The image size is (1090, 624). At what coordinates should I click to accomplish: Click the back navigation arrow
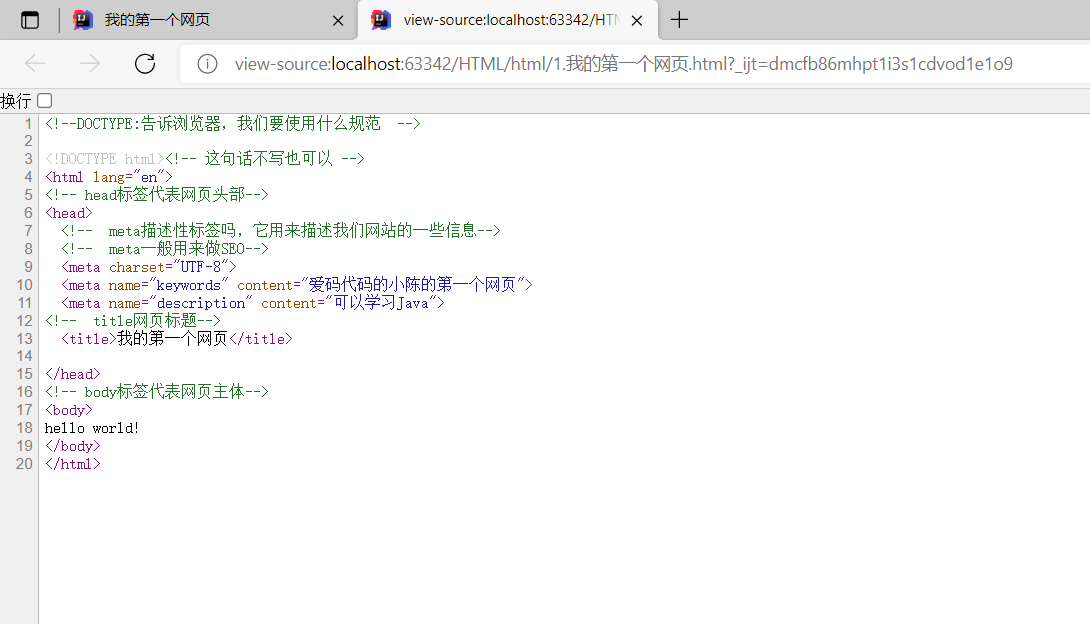pos(34,63)
